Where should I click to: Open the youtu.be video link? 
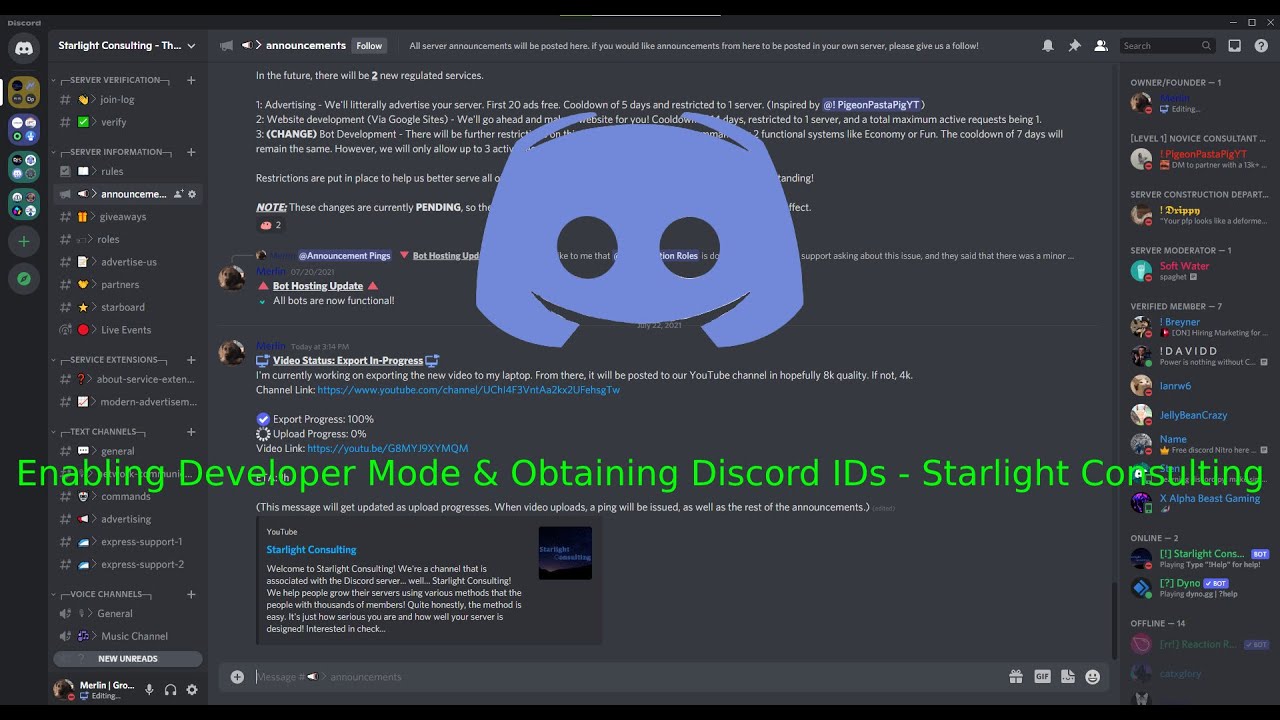[387, 449]
